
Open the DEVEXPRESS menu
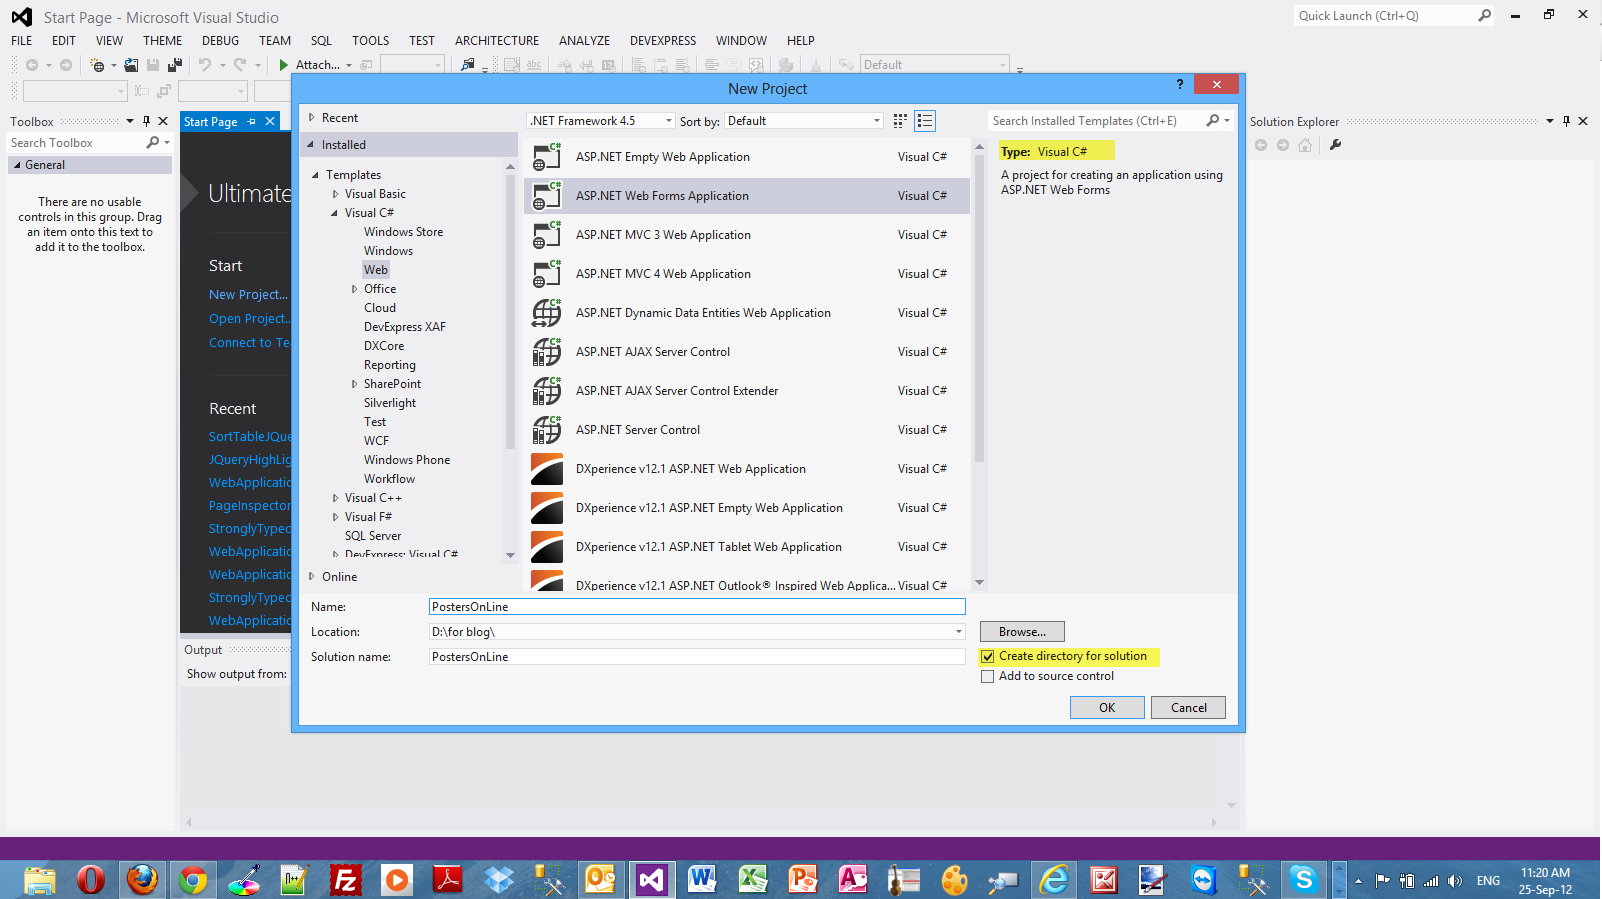pos(663,41)
